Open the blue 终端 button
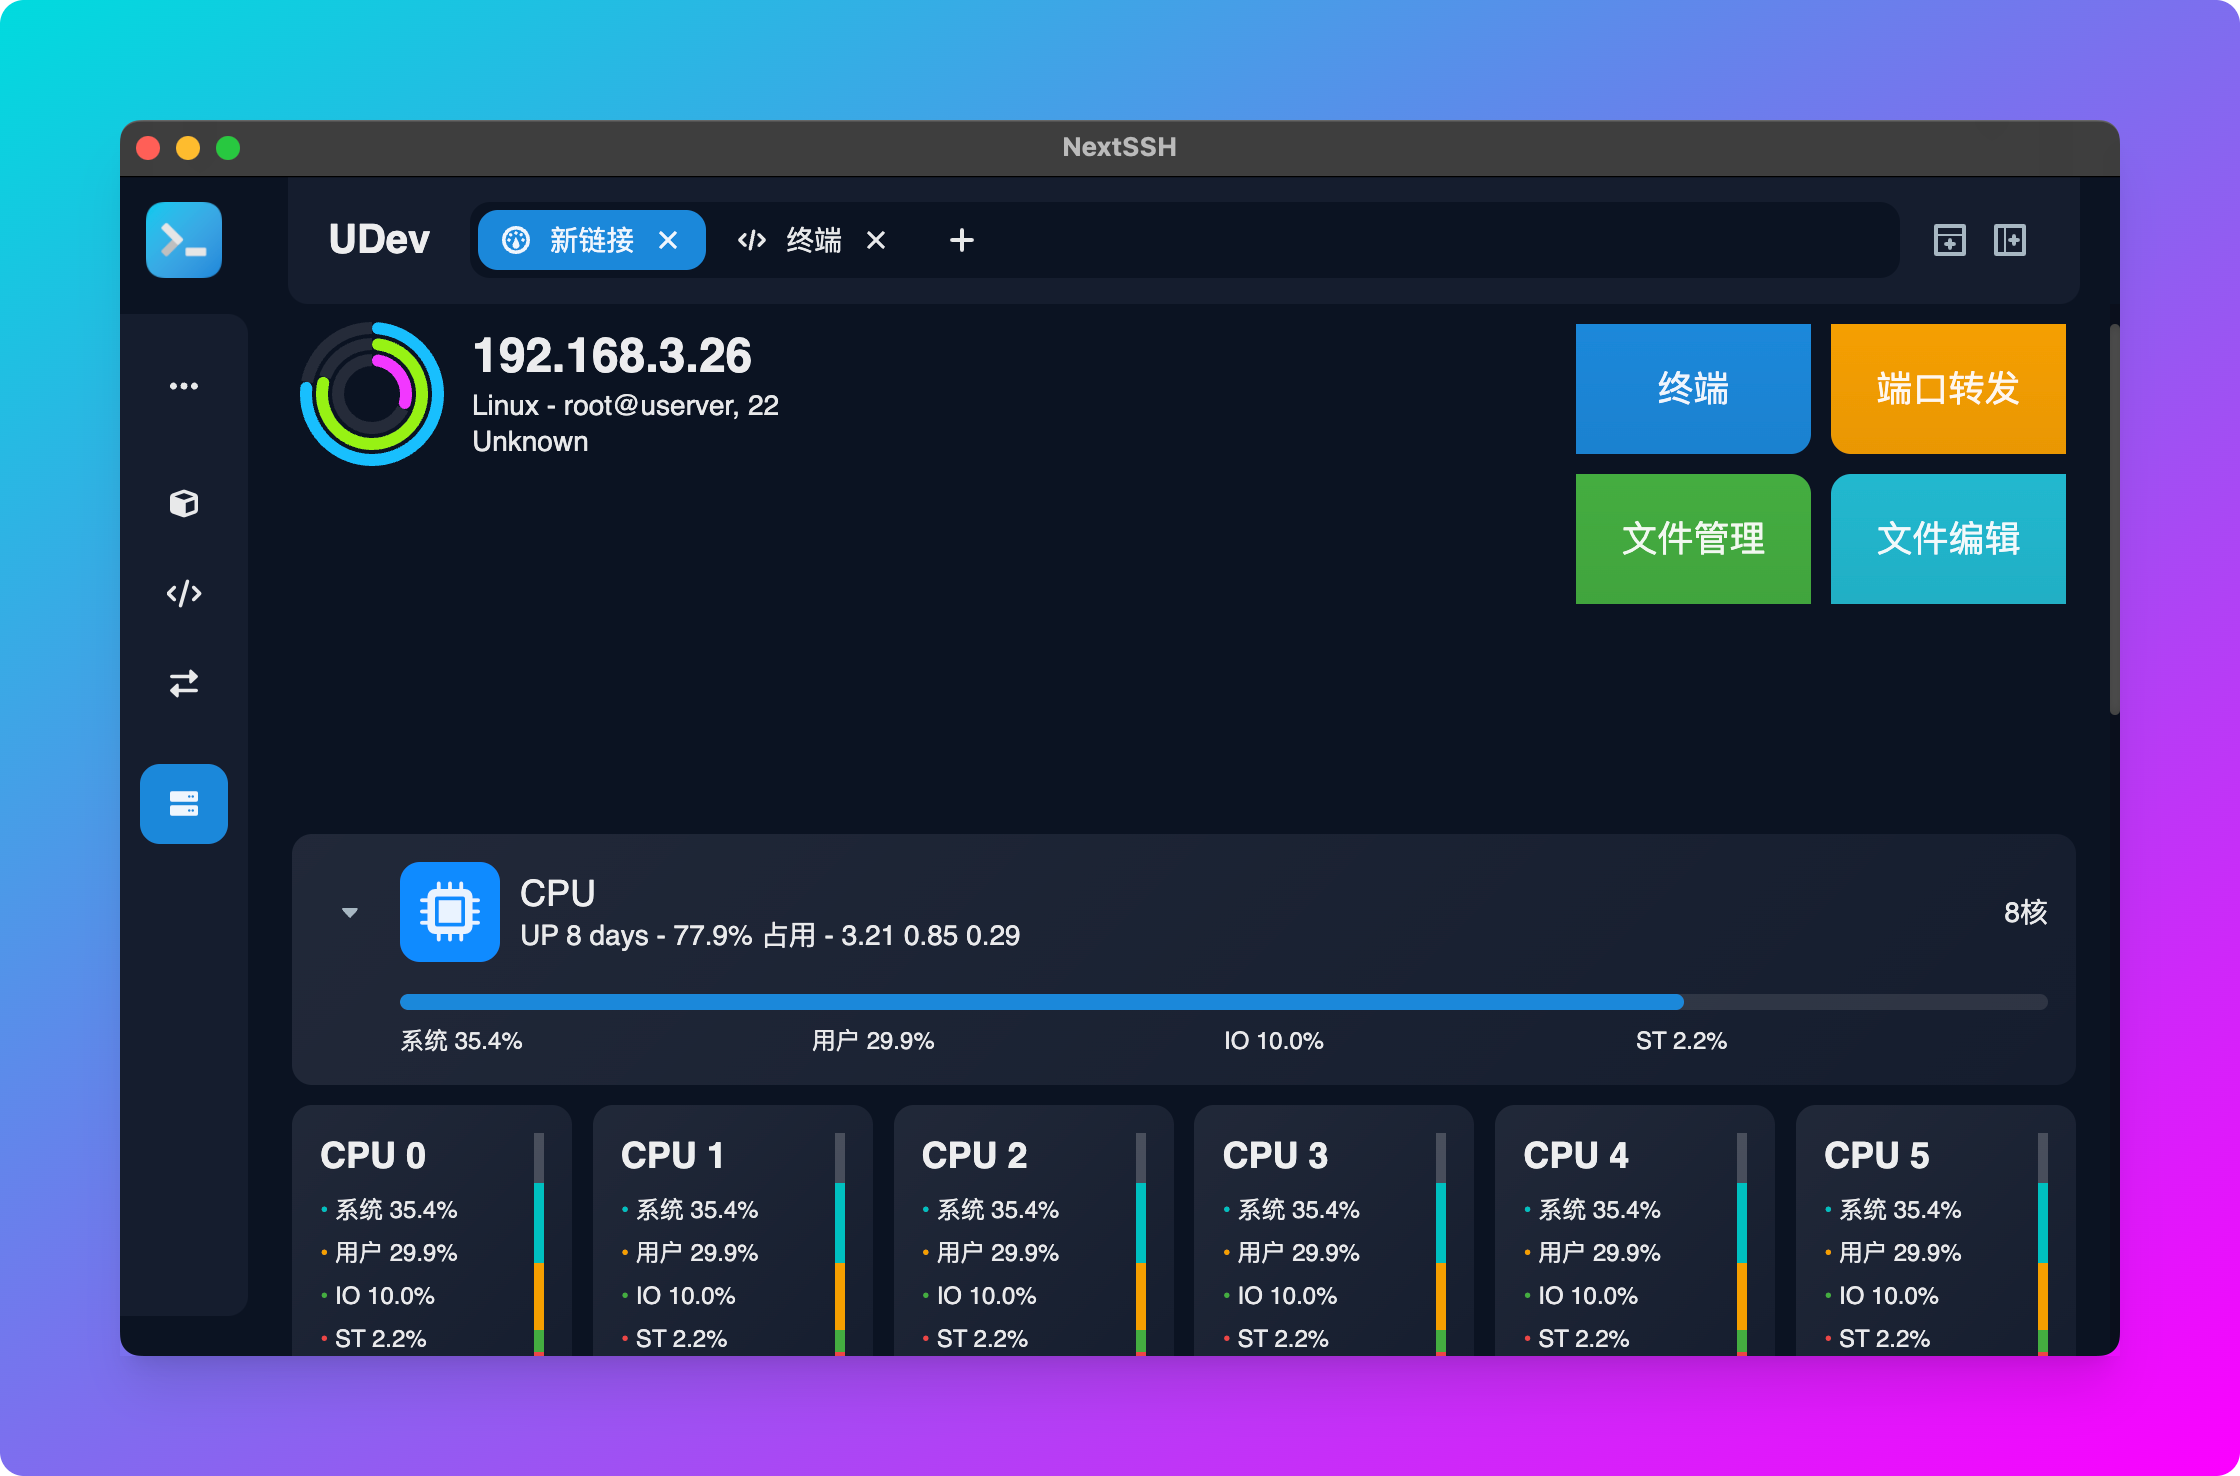The image size is (2240, 1476). pos(1692,389)
